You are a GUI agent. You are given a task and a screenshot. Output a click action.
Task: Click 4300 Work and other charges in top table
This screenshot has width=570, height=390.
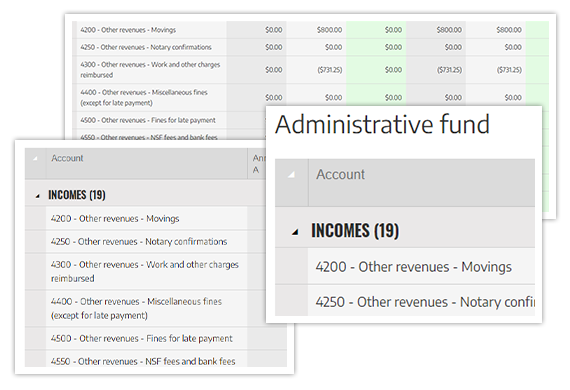click(150, 69)
